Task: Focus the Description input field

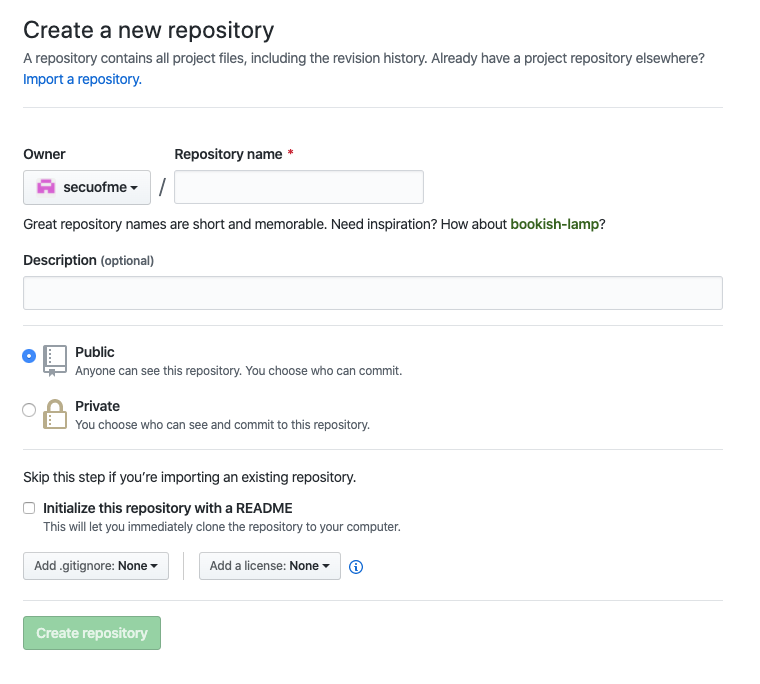Action: coord(373,293)
